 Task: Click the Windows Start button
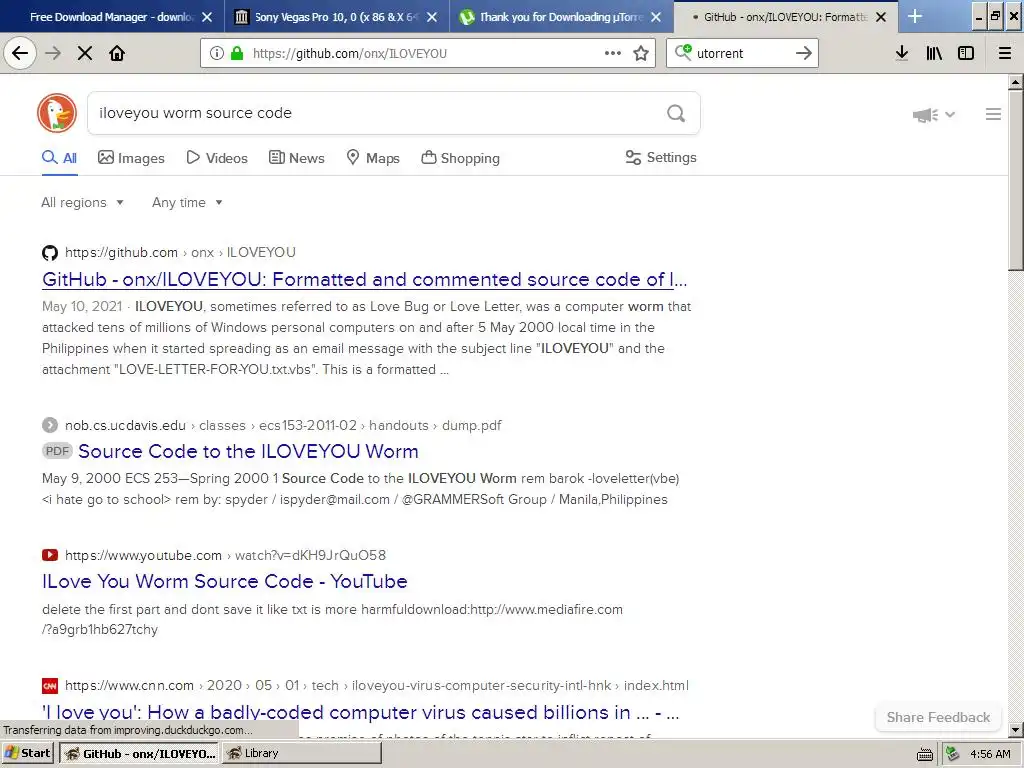[27, 753]
